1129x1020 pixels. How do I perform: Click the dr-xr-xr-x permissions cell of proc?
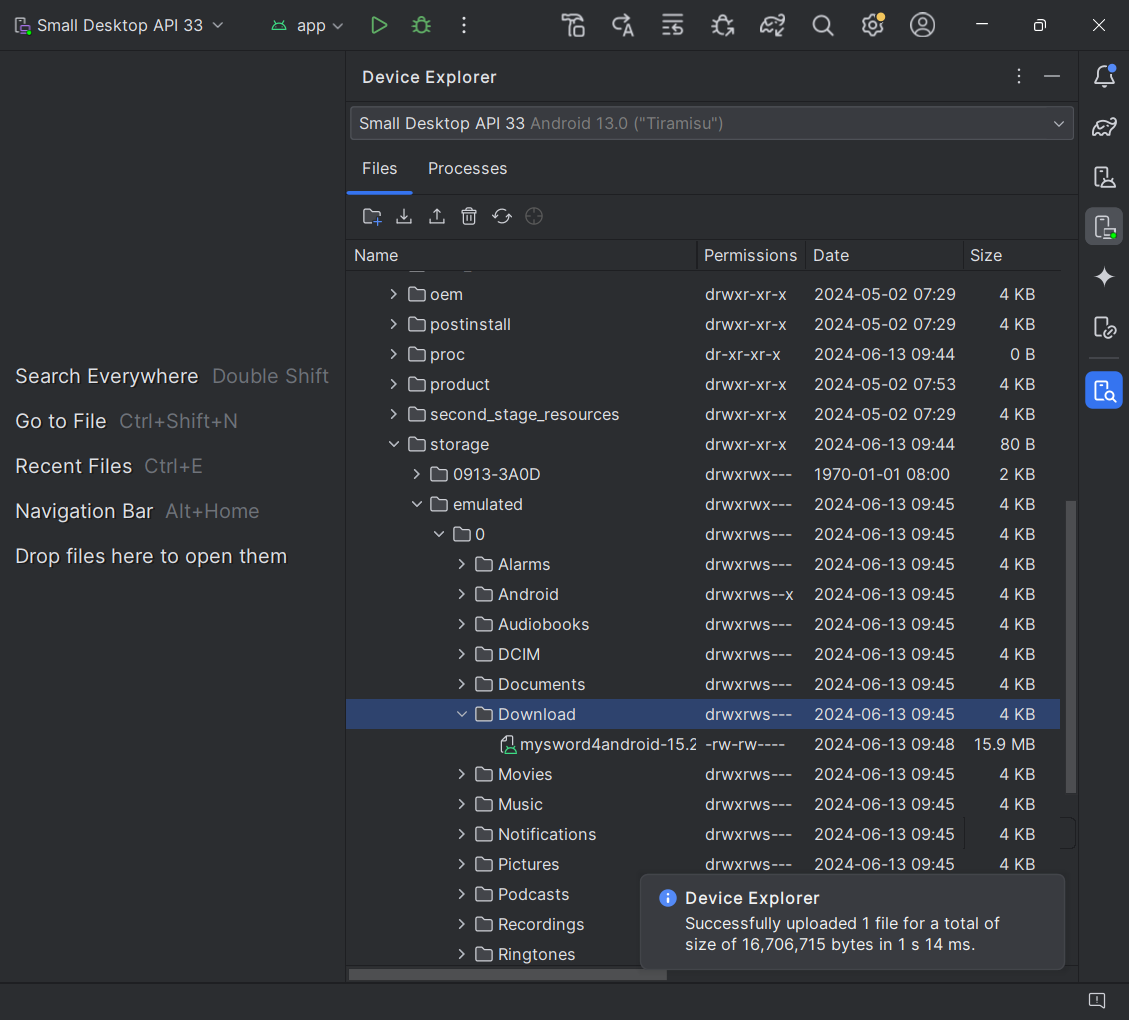point(742,354)
